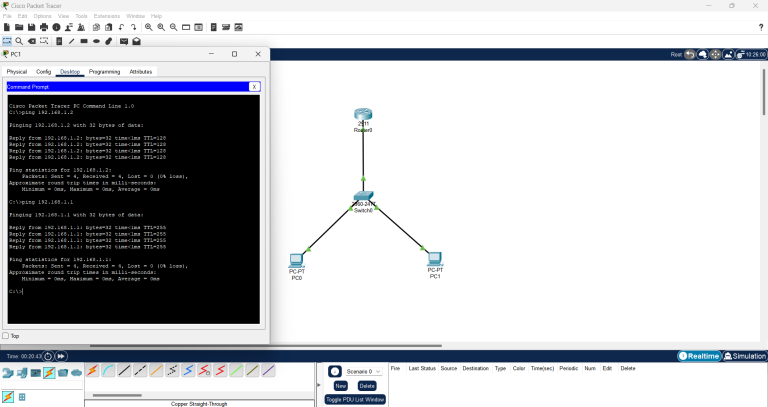Activate the Delete tool
The height and width of the screenshot is (407, 768).
click(x=32, y=41)
